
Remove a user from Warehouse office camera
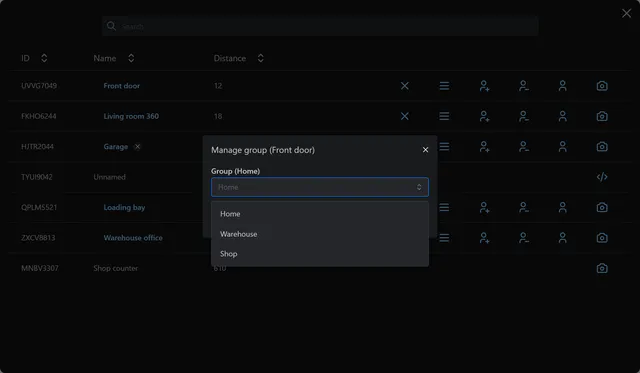pyautogui.click(x=523, y=238)
